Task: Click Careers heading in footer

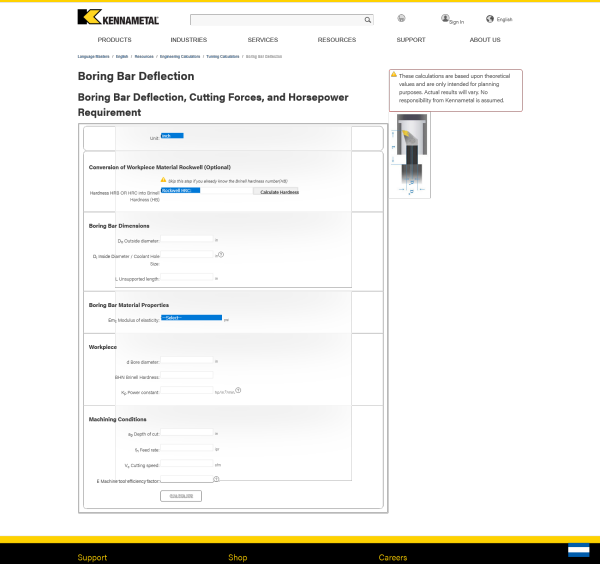Action: (x=393, y=557)
